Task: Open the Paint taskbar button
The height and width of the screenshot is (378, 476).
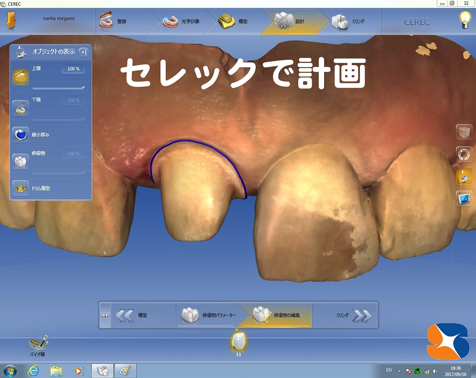Action: (125, 371)
